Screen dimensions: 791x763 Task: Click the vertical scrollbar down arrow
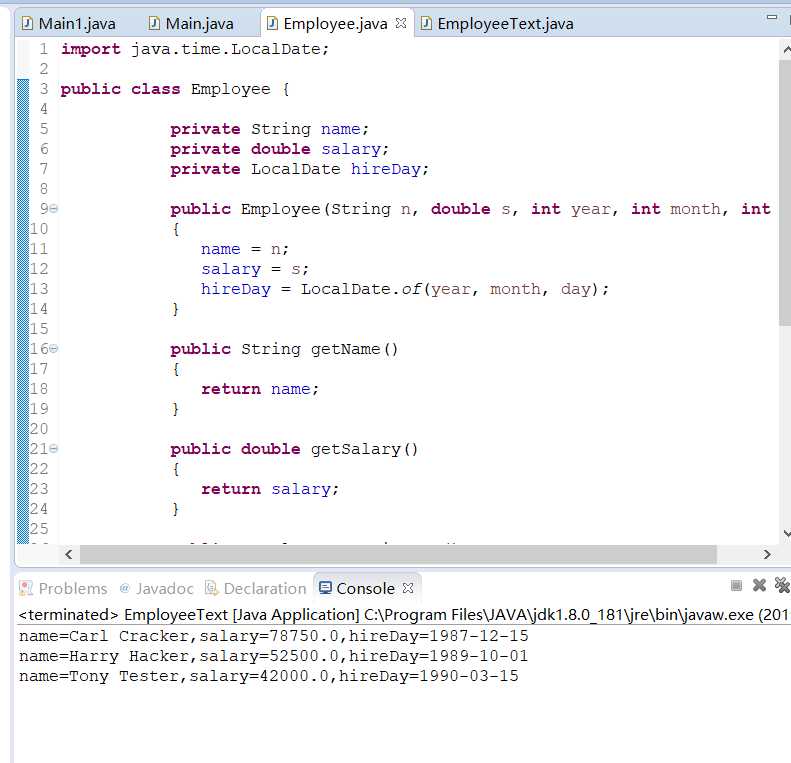(786, 533)
